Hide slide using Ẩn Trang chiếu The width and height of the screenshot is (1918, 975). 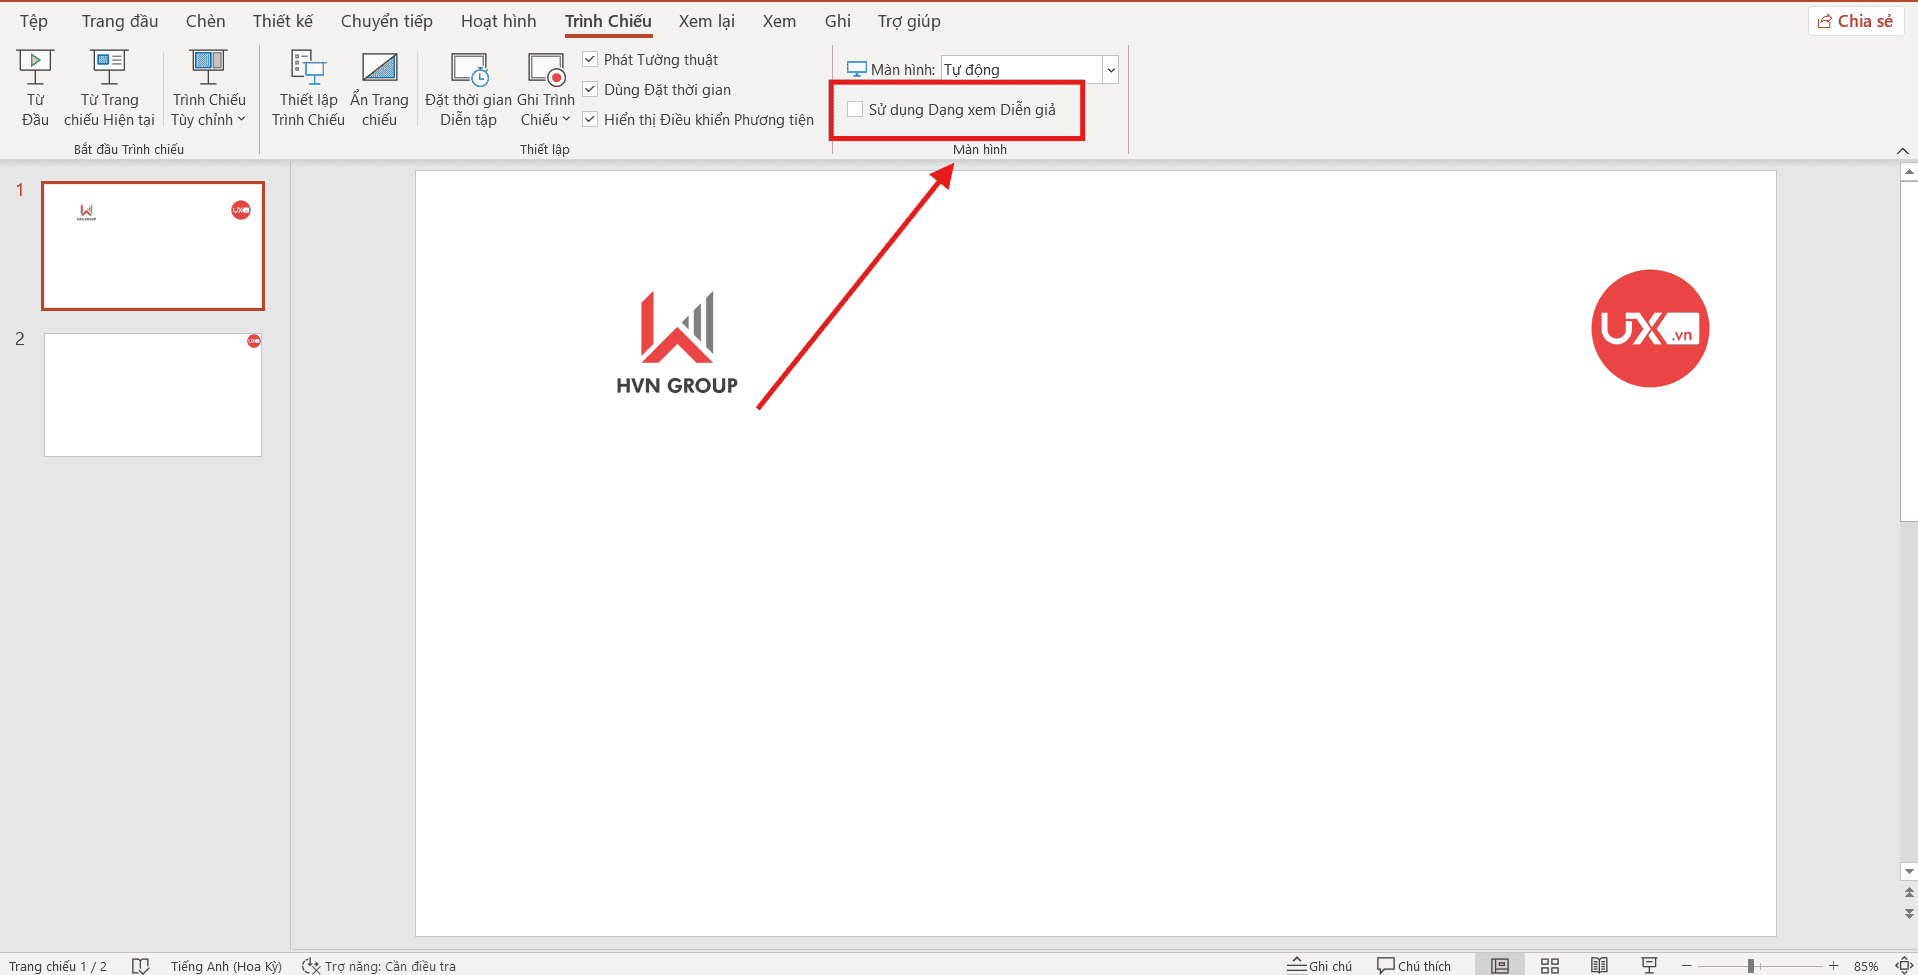click(379, 88)
